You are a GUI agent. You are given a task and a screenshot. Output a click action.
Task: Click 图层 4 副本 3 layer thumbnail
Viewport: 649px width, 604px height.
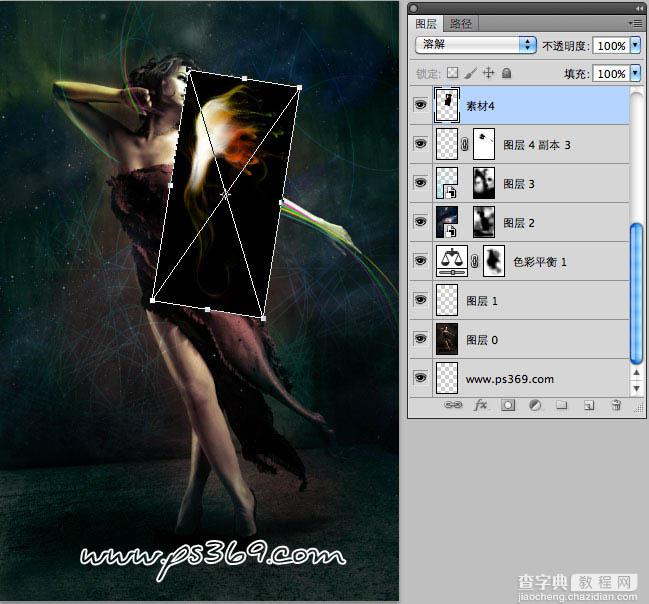(x=447, y=144)
